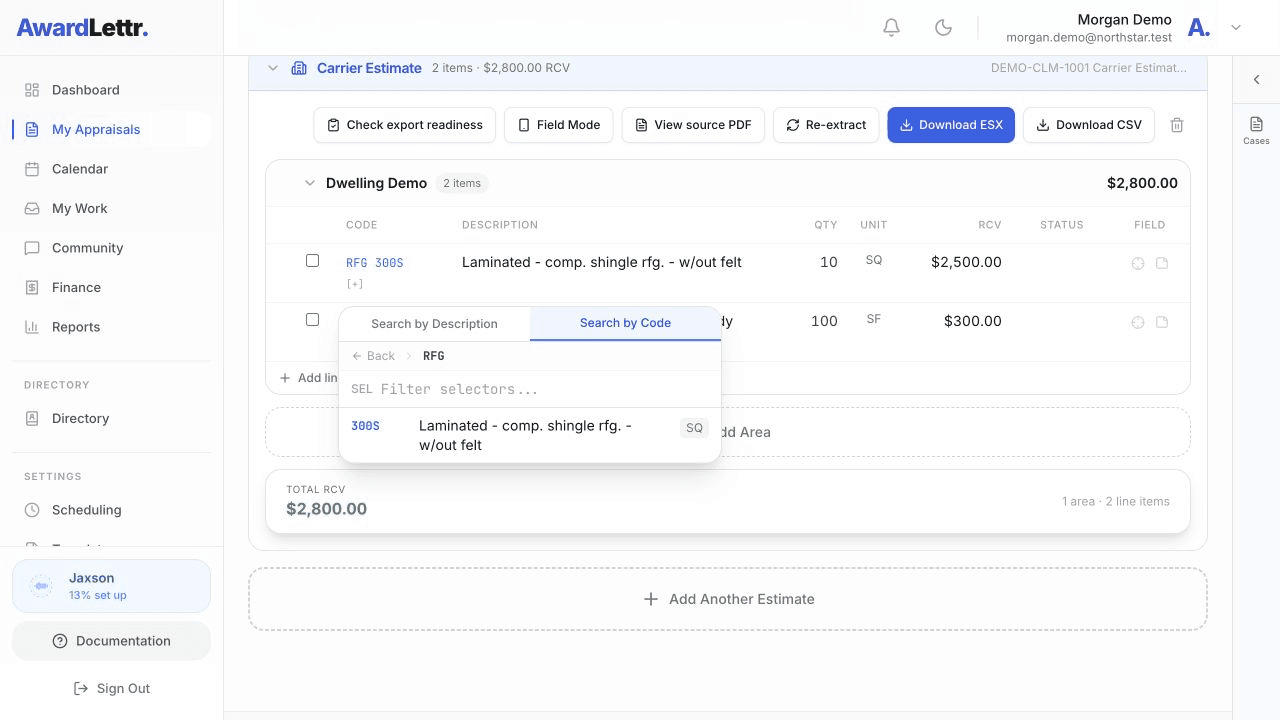Open Documentation
This screenshot has height=720, width=1280.
[x=111, y=641]
